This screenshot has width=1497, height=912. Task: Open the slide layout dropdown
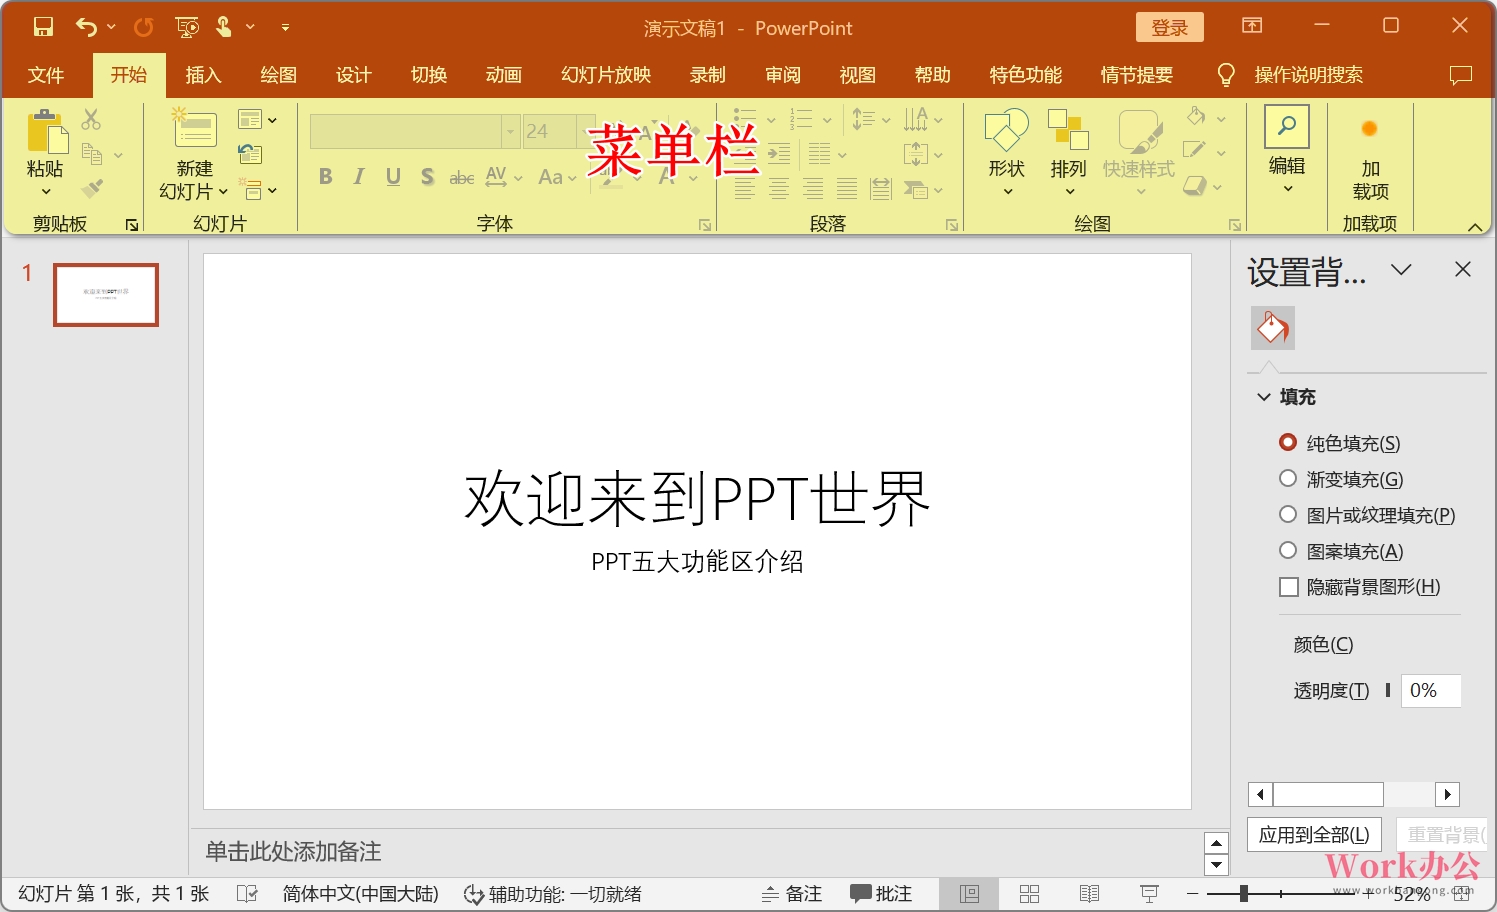pyautogui.click(x=258, y=120)
